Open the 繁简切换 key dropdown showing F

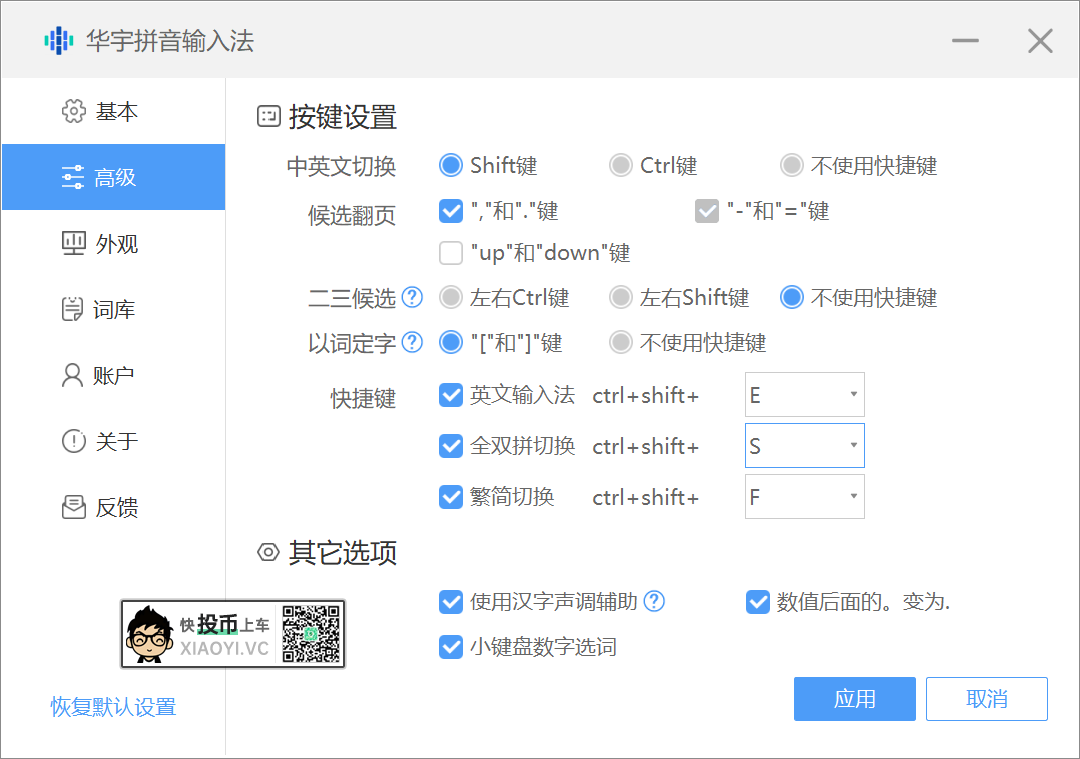click(804, 497)
